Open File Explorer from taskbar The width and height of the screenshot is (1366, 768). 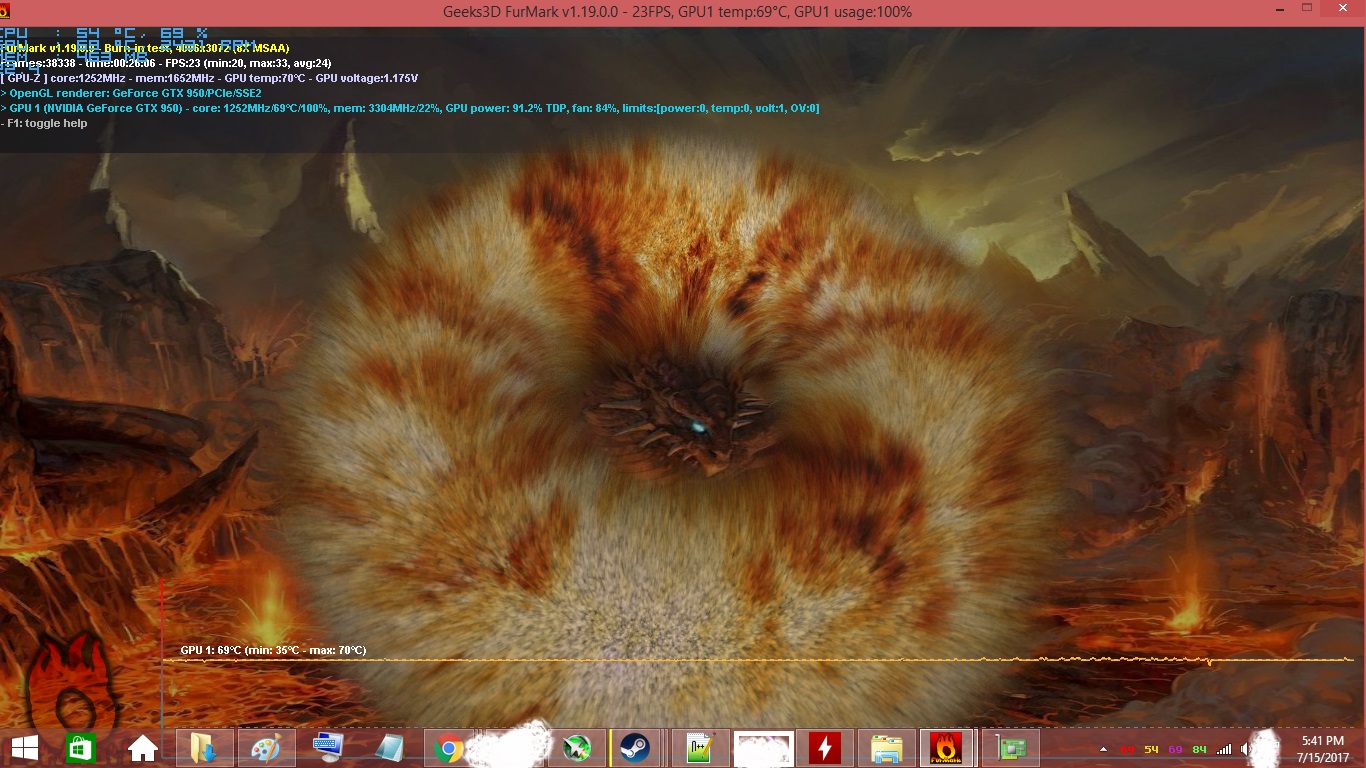pyautogui.click(x=886, y=748)
